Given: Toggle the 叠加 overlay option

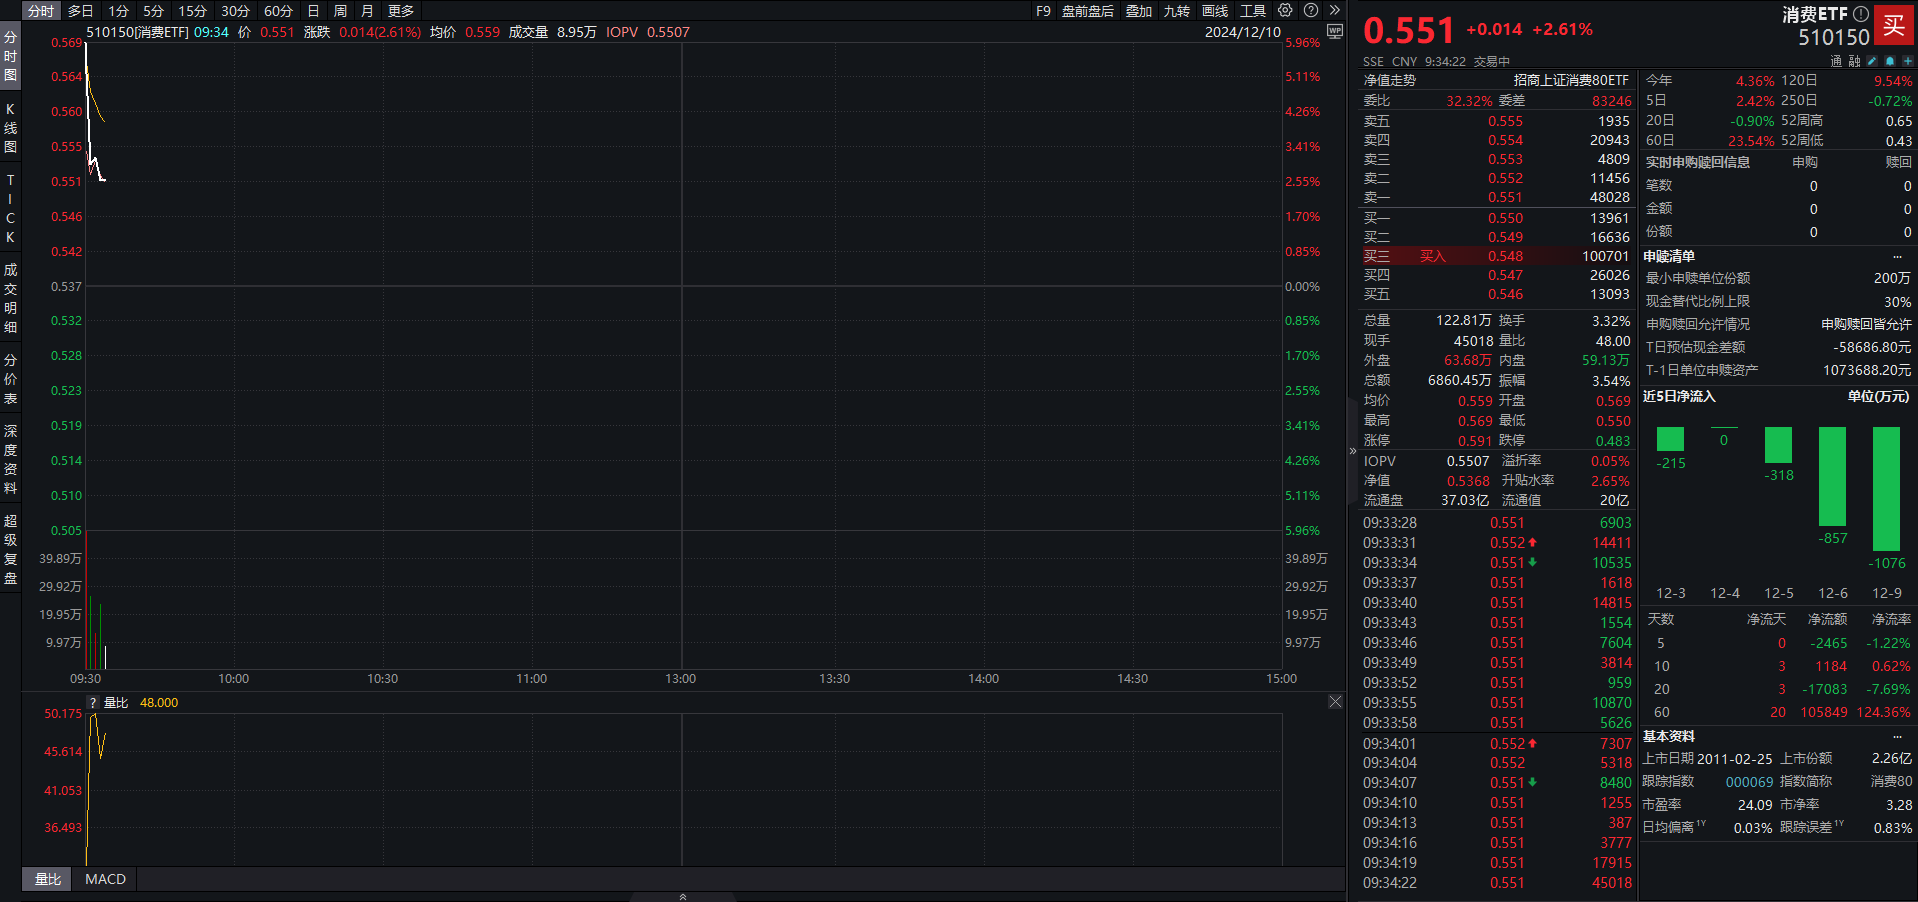Looking at the screenshot, I should point(1139,11).
